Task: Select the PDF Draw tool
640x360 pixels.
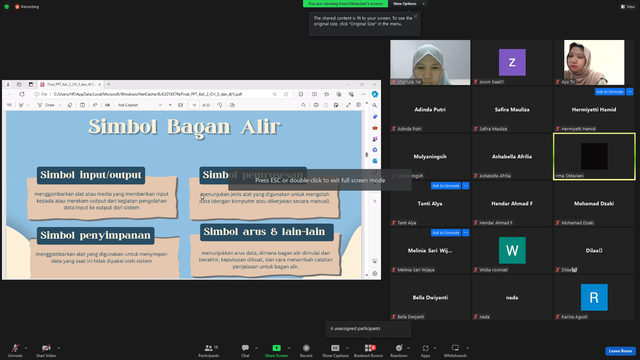Action: click(47, 105)
